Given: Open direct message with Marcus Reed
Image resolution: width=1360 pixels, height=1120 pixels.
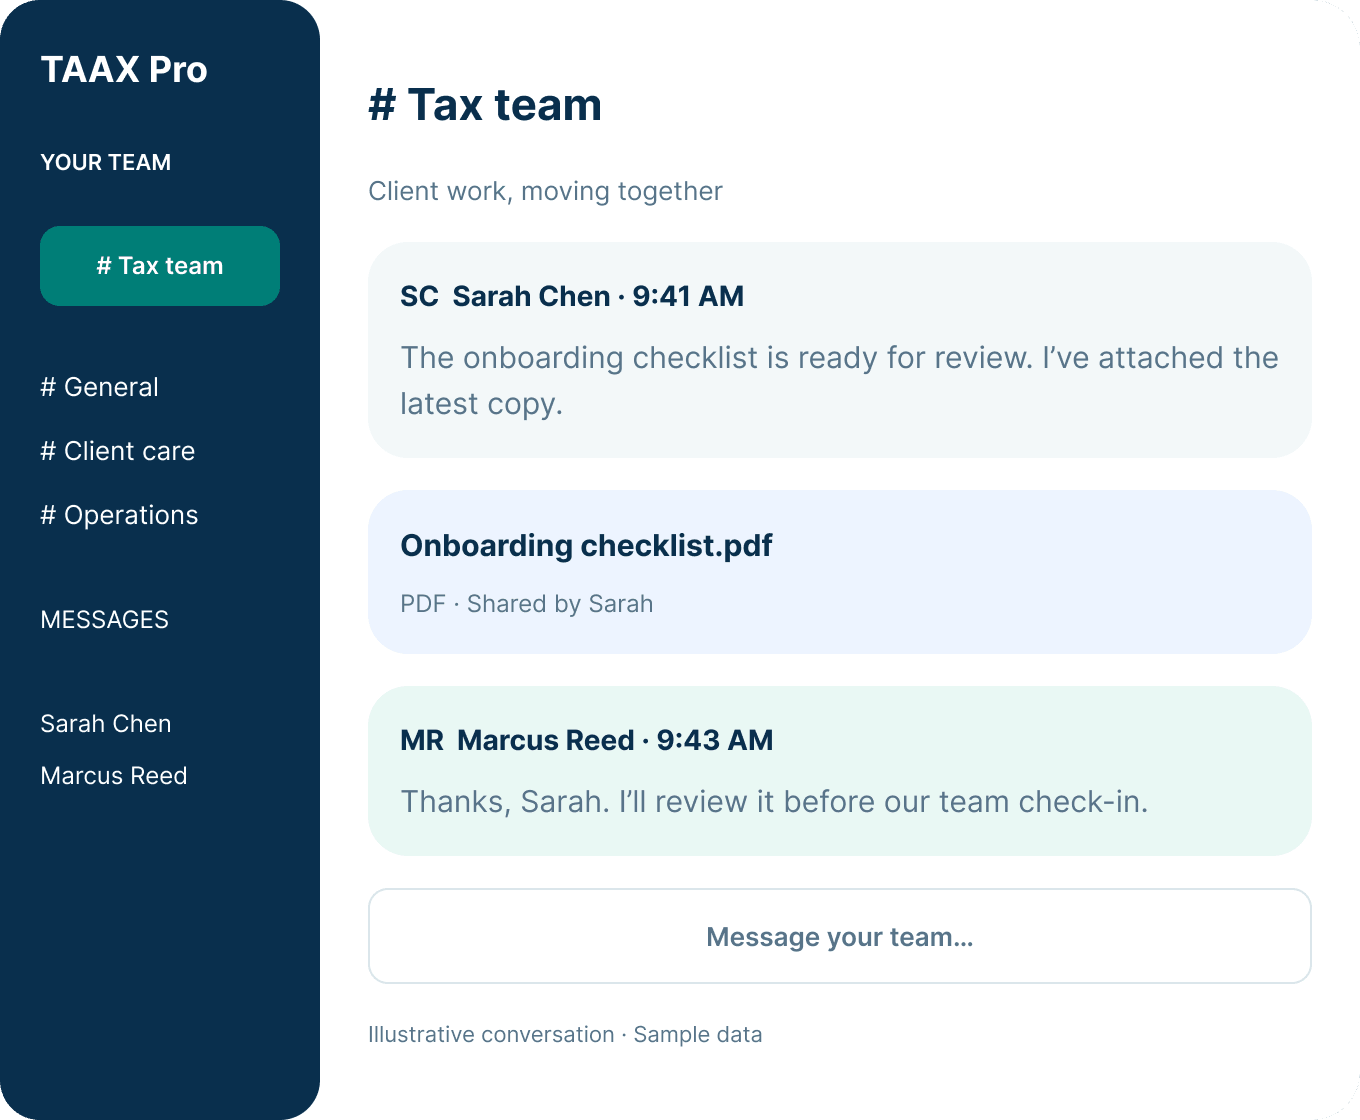Looking at the screenshot, I should (114, 775).
